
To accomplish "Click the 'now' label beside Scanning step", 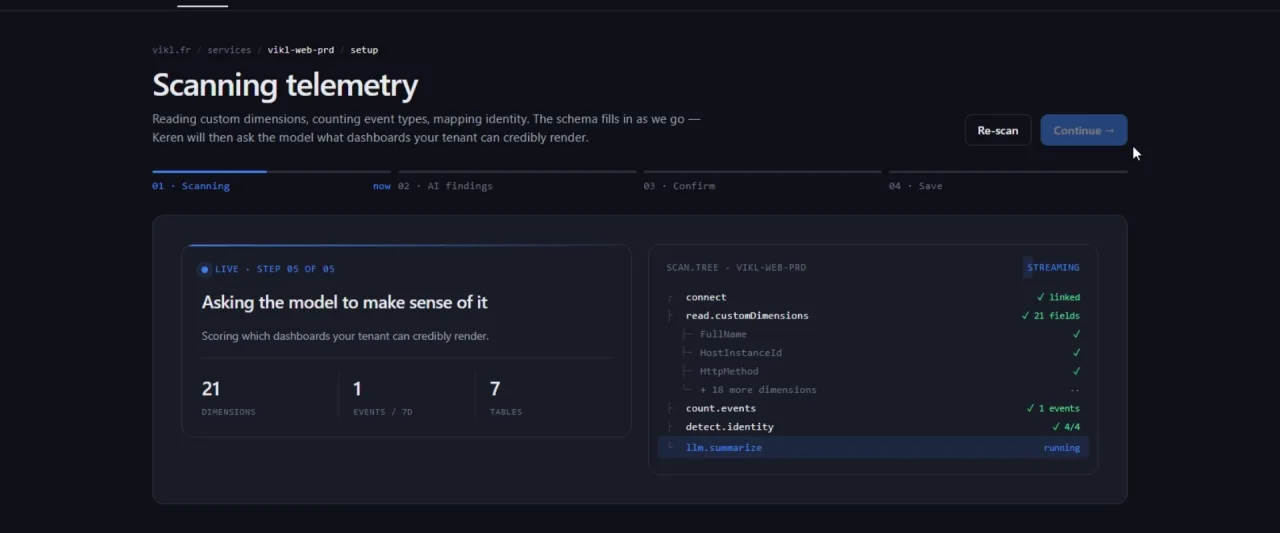I will coord(382,186).
